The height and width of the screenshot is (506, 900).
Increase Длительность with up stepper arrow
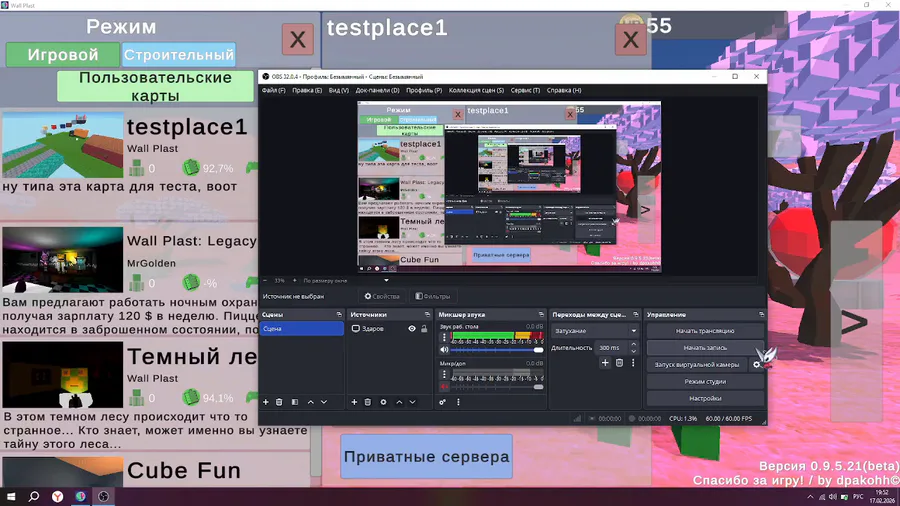click(634, 345)
